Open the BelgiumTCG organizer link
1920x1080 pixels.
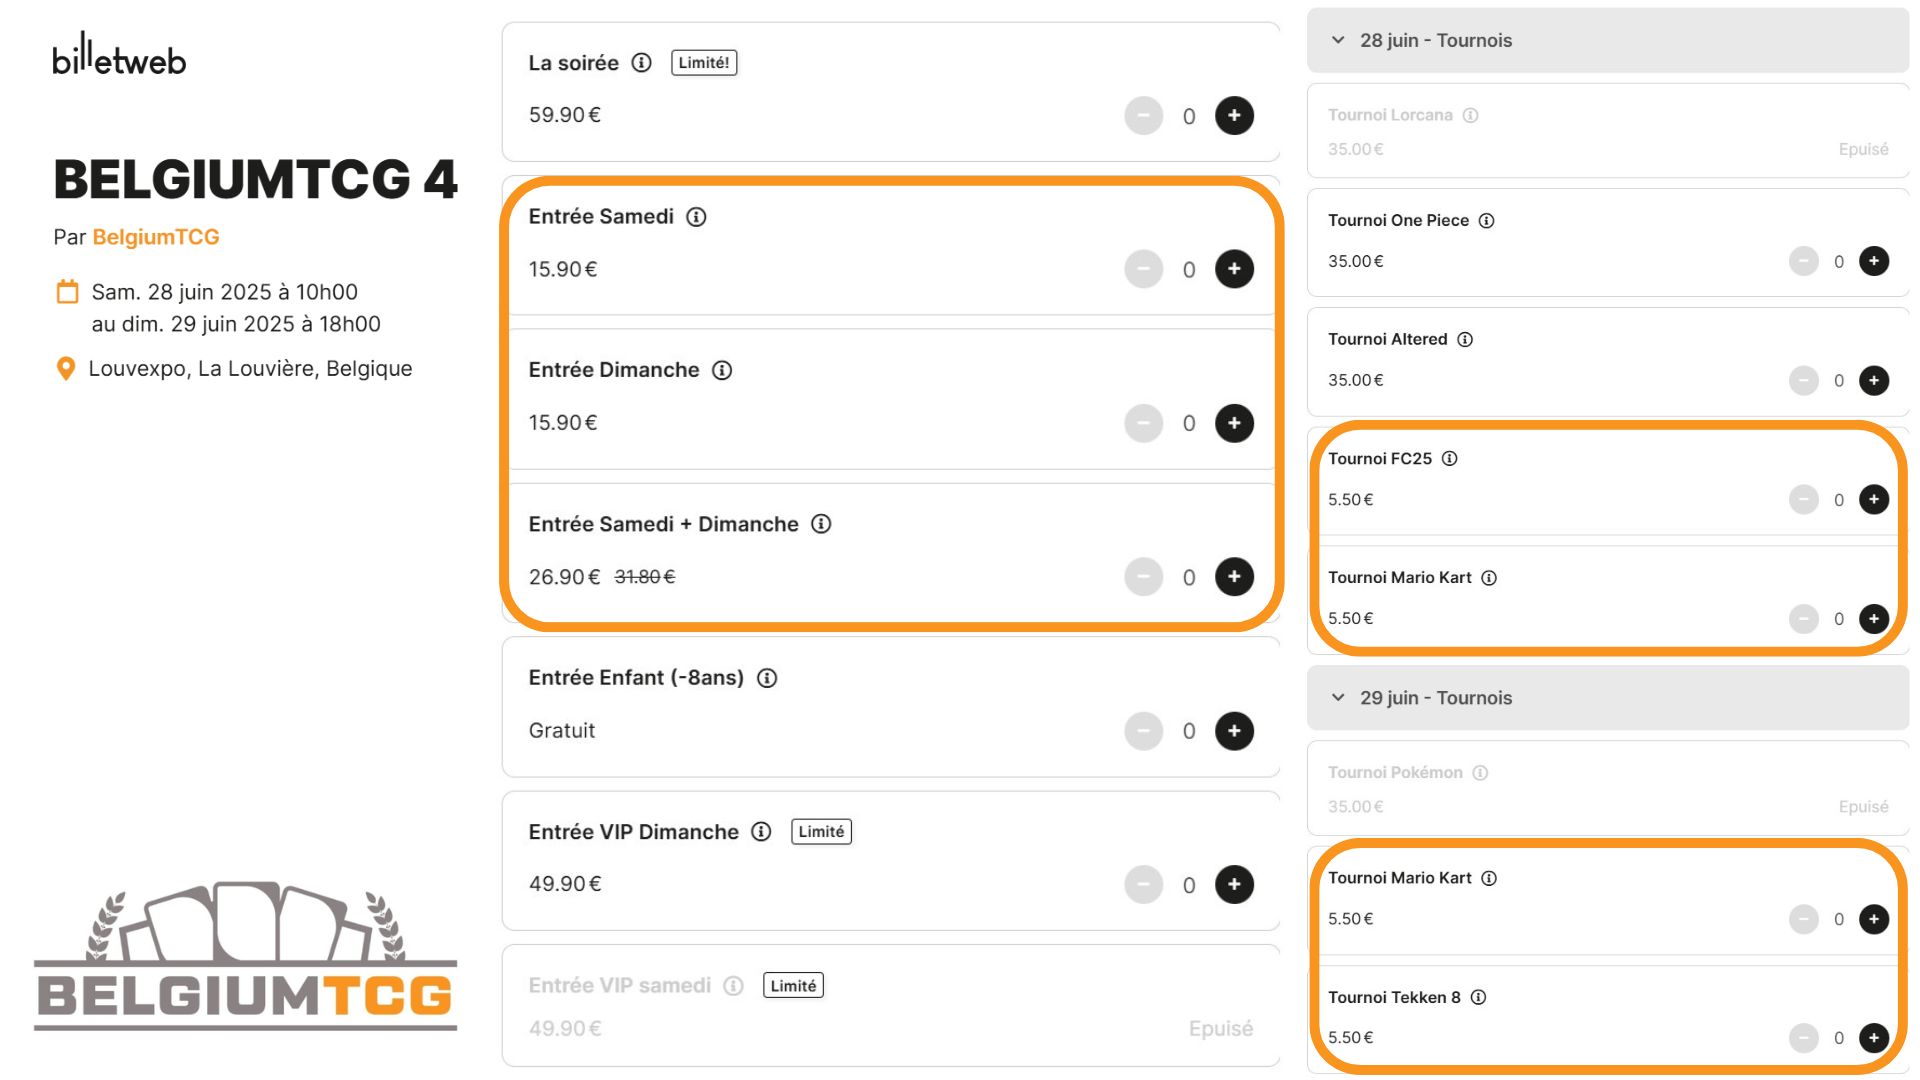pos(156,237)
